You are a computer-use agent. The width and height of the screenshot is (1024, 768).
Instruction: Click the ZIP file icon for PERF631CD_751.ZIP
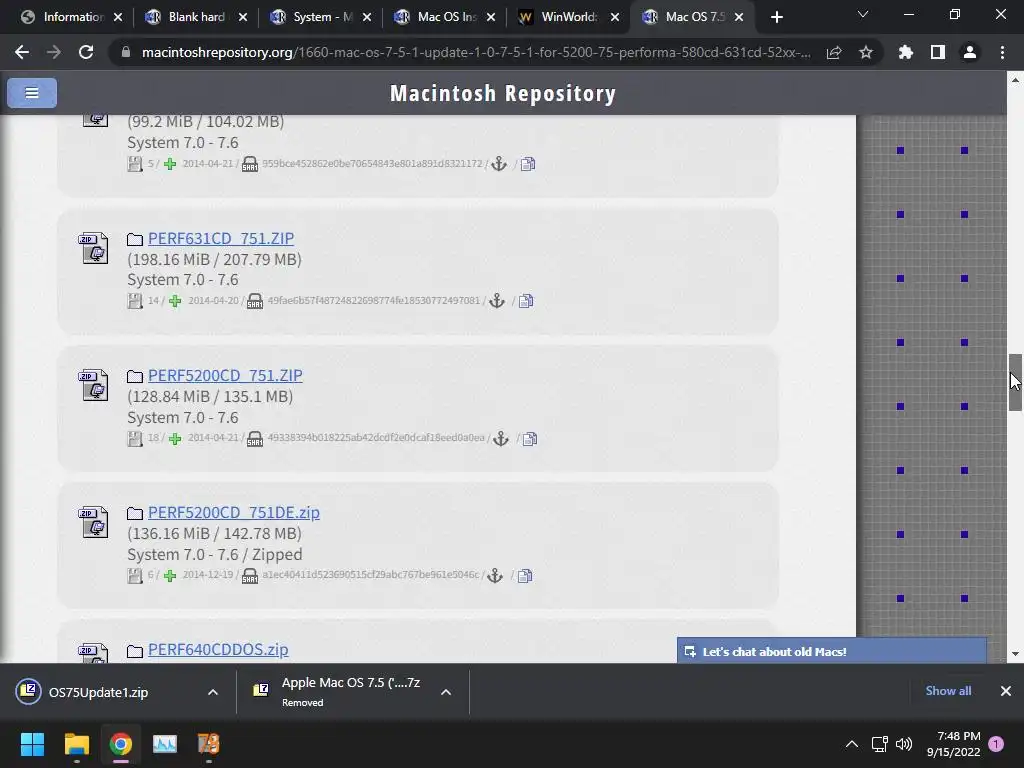point(95,248)
